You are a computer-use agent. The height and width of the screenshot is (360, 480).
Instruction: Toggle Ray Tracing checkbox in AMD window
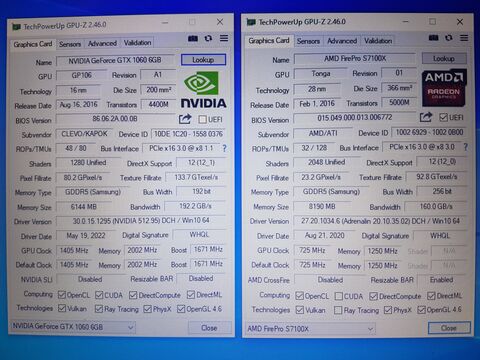coord(338,310)
